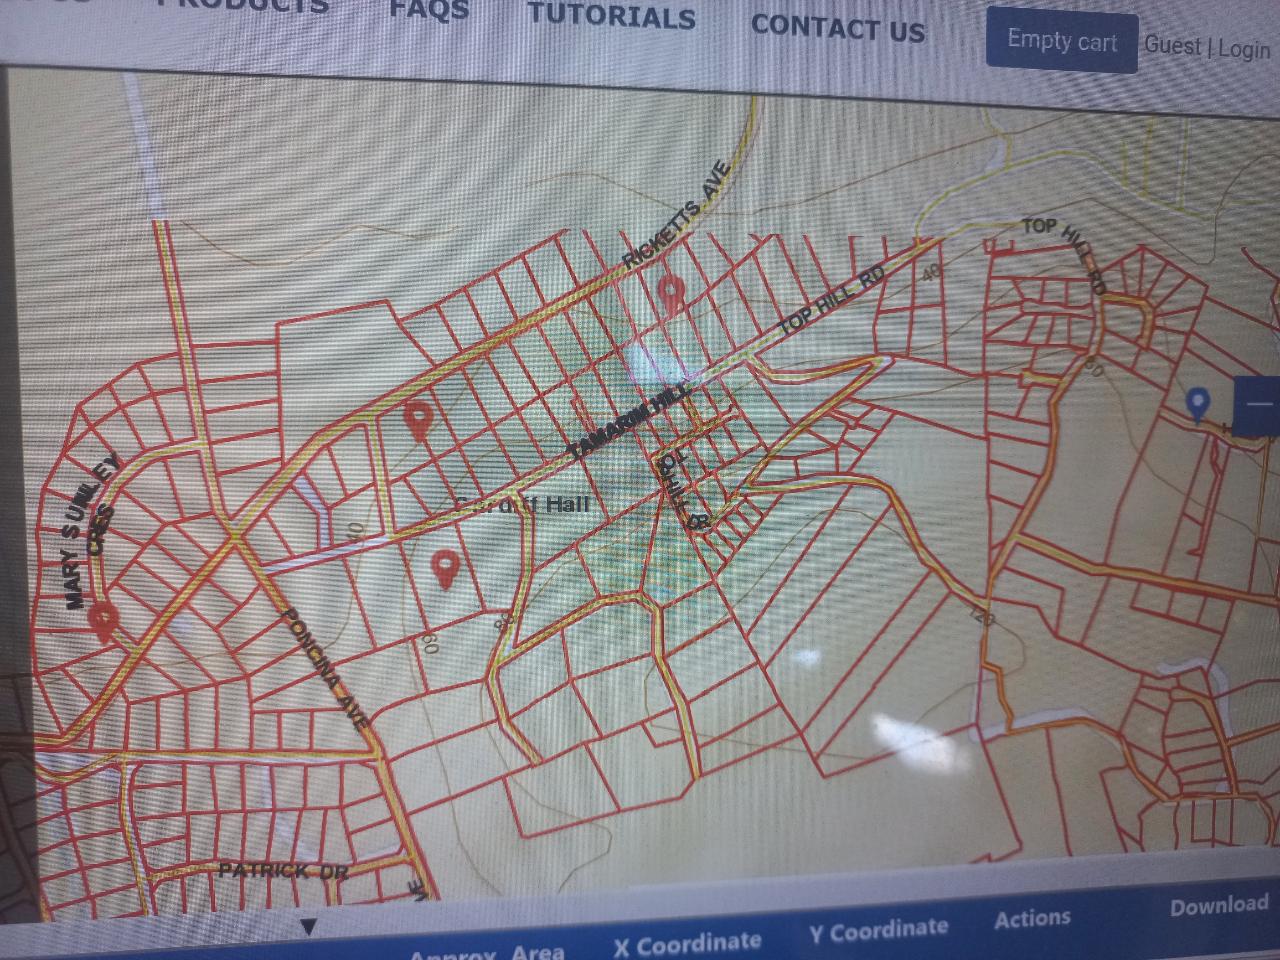The height and width of the screenshot is (960, 1280).
Task: Select the red marker left of Tamarind Hill
Action: point(417,421)
